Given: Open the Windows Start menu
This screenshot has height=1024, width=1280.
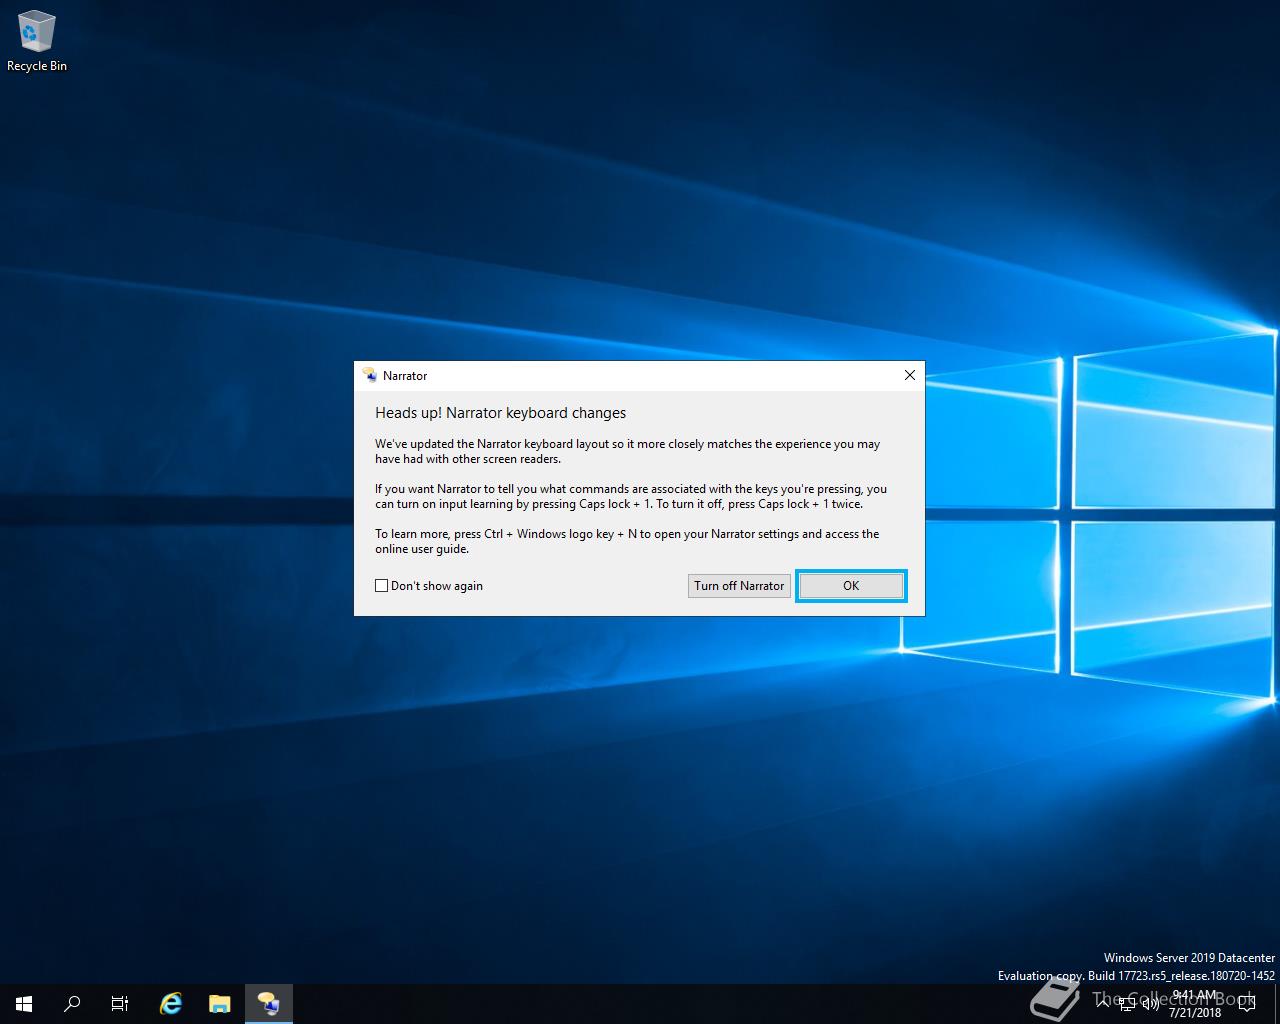Looking at the screenshot, I should click(x=24, y=1004).
